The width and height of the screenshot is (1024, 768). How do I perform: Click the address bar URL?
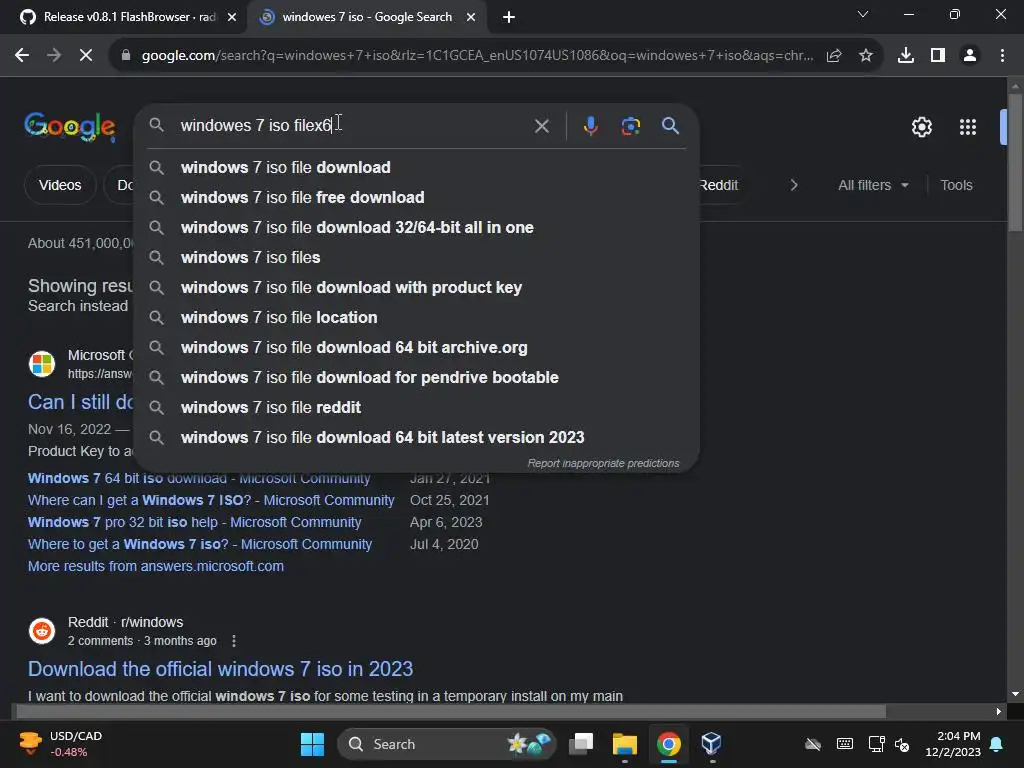[477, 56]
